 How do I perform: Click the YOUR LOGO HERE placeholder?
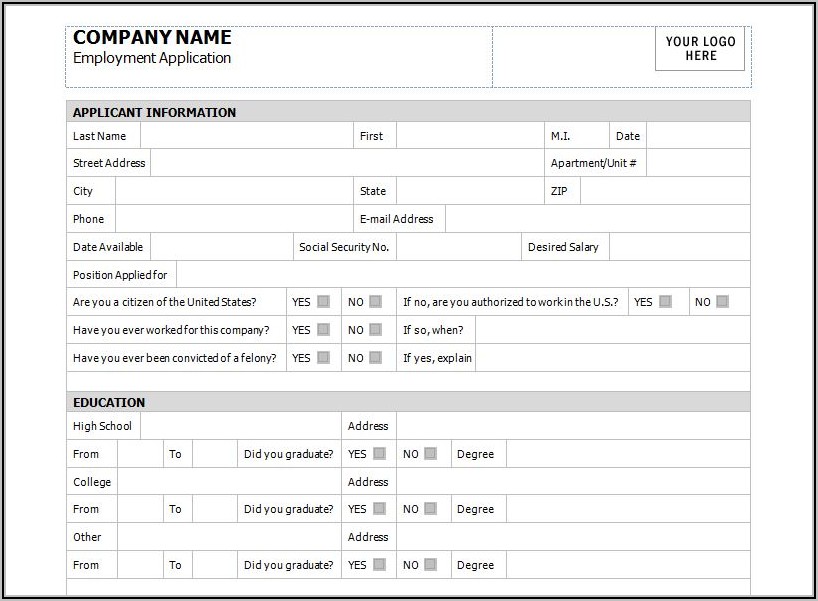(x=700, y=49)
